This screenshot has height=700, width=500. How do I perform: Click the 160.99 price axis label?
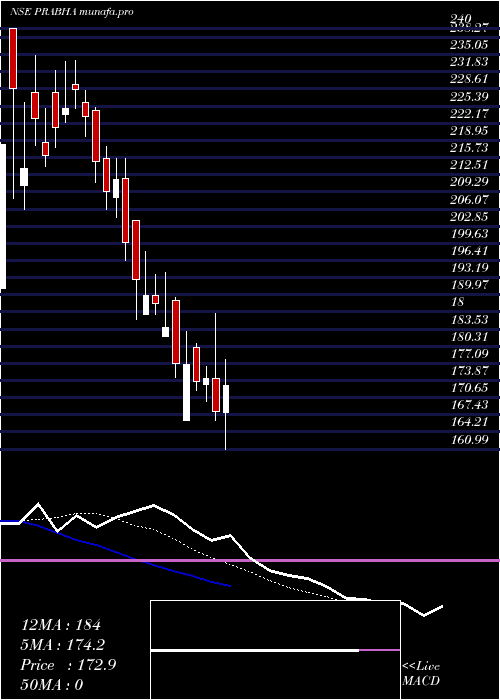469,439
